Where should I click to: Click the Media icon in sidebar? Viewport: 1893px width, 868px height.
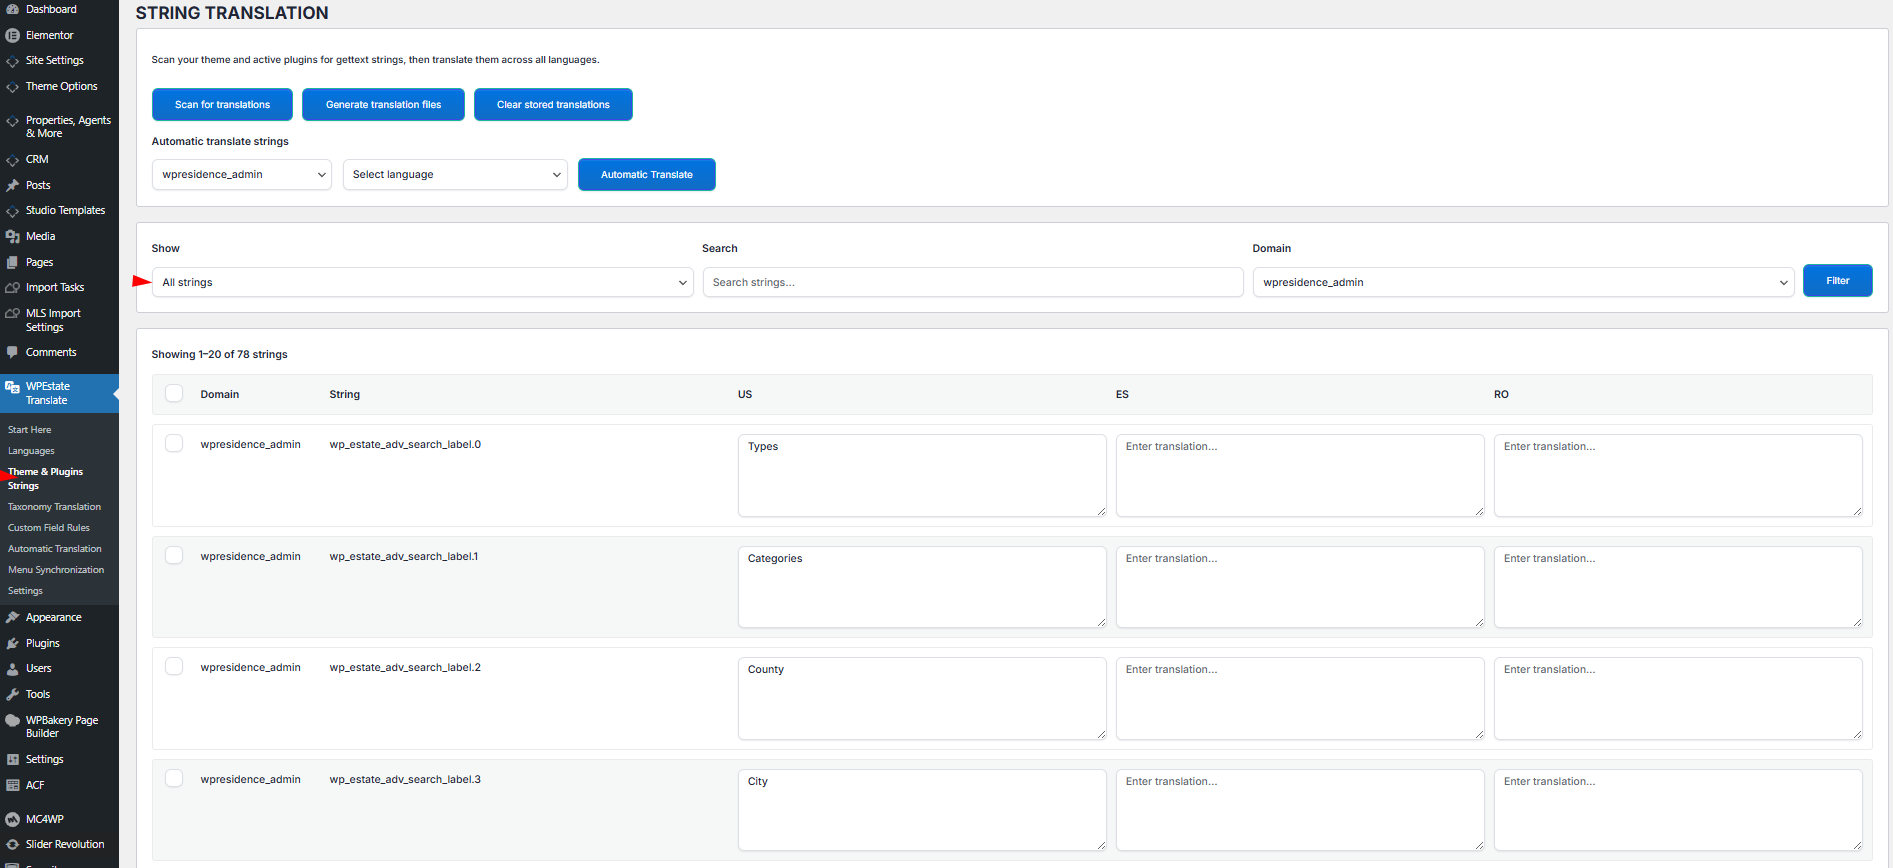point(12,237)
